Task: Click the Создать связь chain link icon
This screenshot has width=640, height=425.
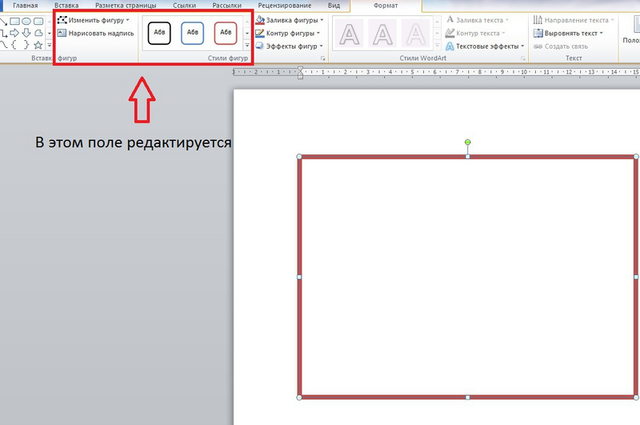Action: 538,46
